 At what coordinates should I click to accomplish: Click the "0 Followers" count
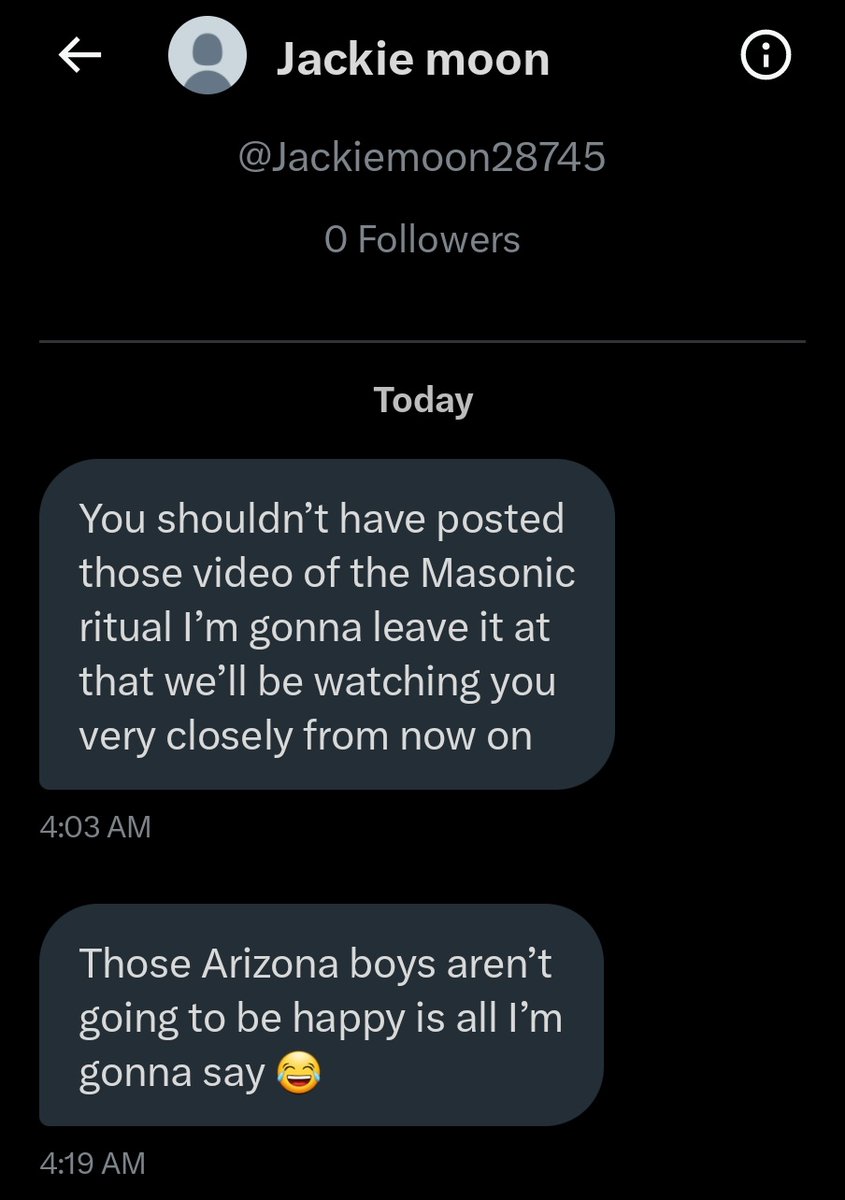[x=422, y=240]
